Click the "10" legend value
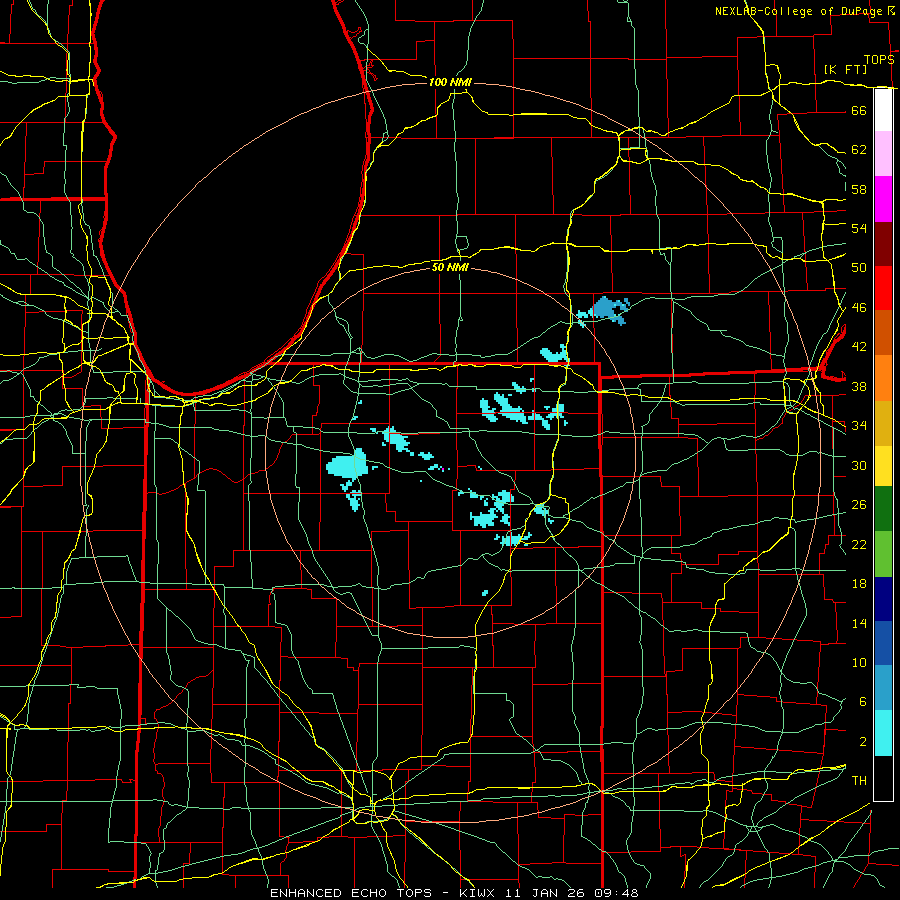Screen dimensions: 900x900 (859, 662)
